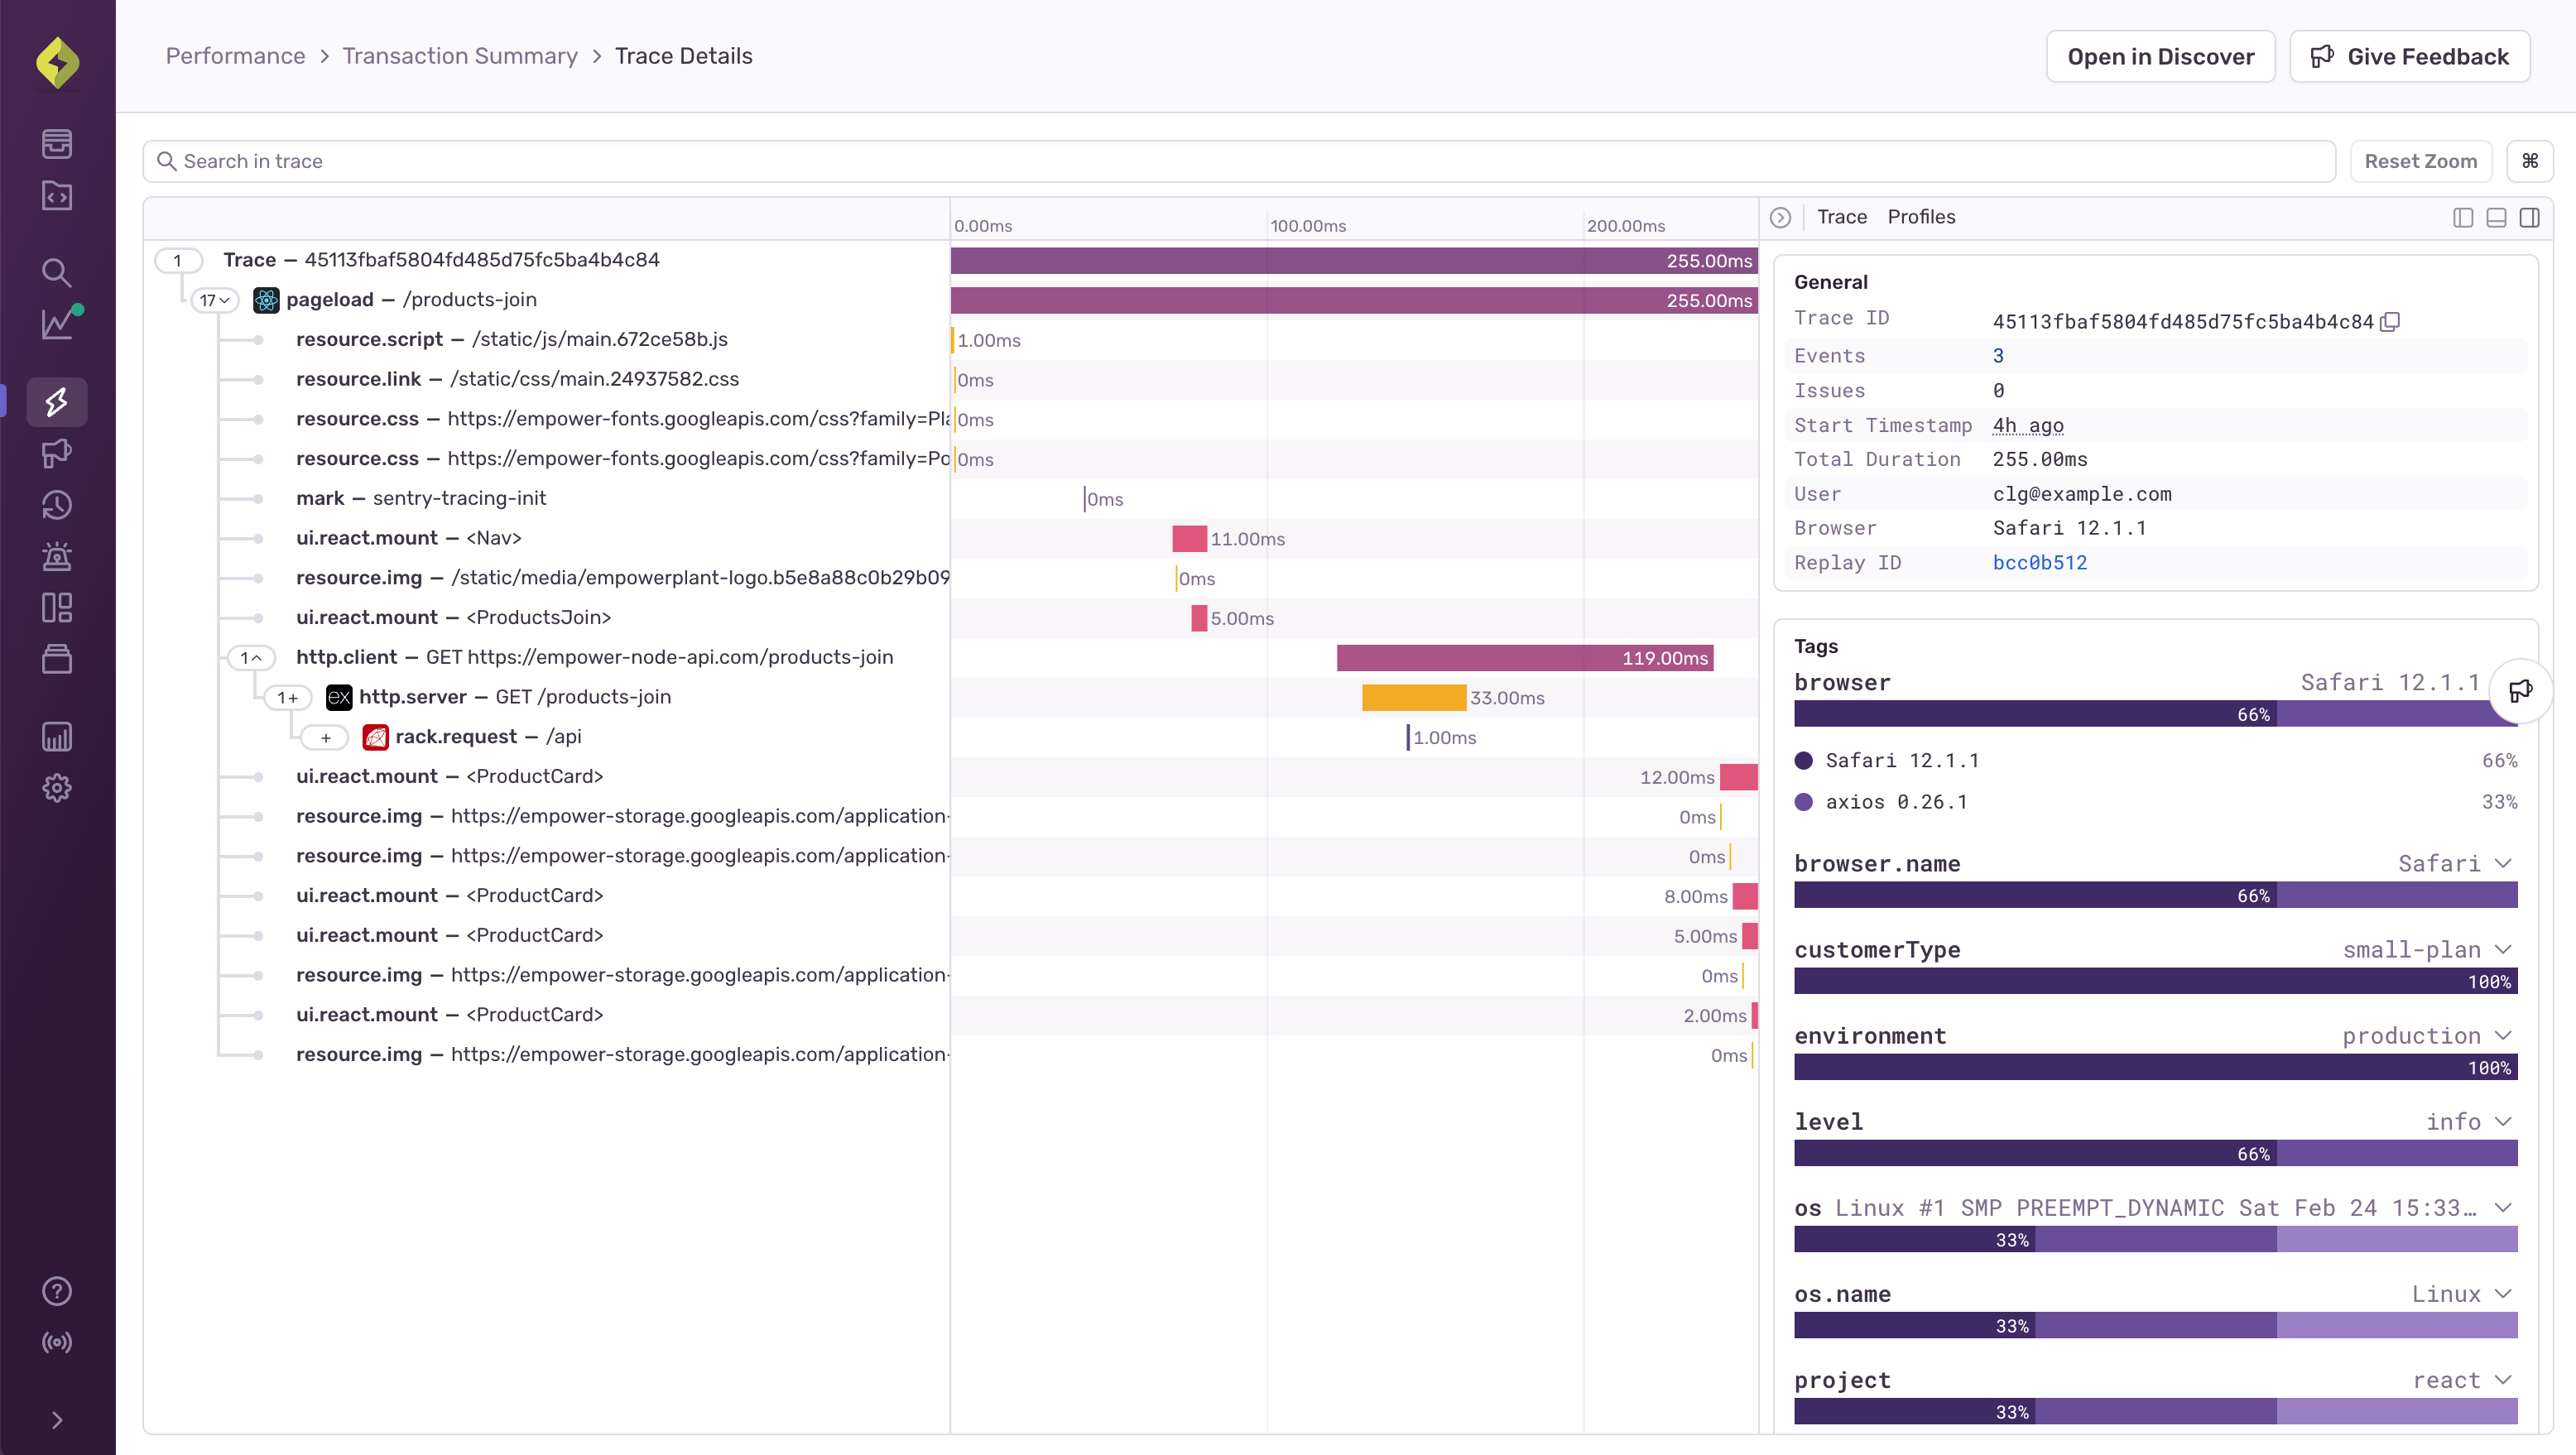Open the Settings gear in sidebar
Screen dimensions: 2576x1455
57,788
